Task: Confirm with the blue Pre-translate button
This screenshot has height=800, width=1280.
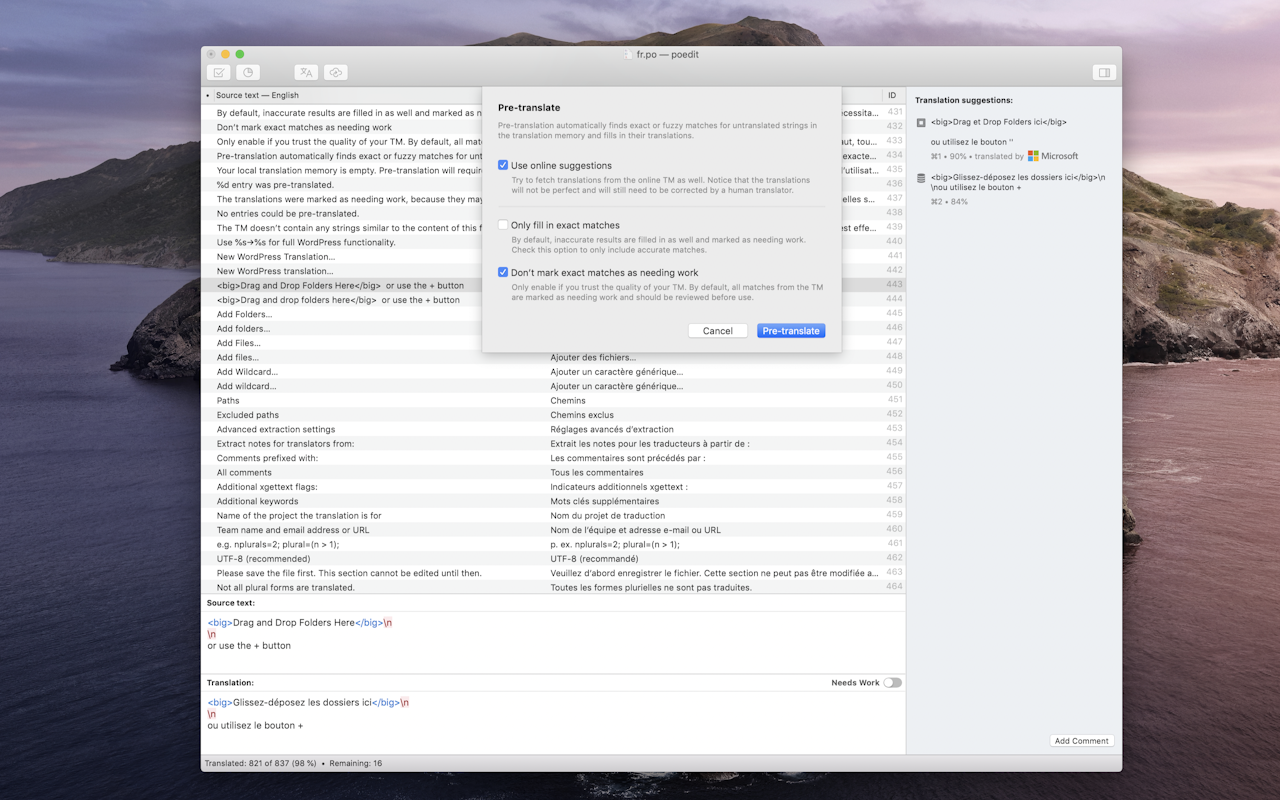Action: click(791, 331)
